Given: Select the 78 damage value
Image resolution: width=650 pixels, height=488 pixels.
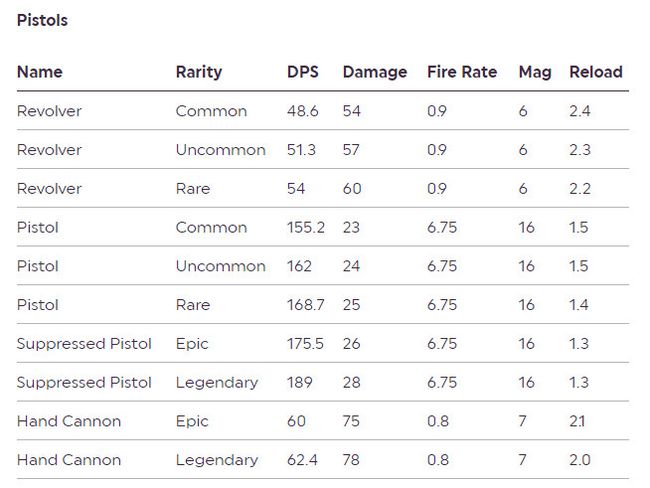Looking at the screenshot, I should [x=351, y=460].
